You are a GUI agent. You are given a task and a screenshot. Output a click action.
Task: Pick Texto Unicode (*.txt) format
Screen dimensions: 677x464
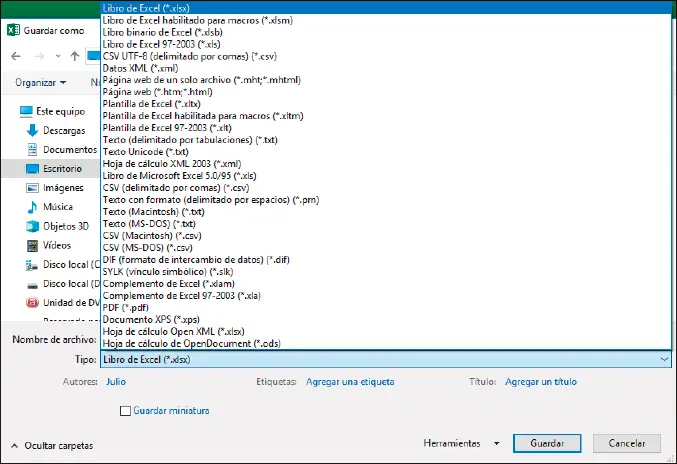click(x=386, y=152)
